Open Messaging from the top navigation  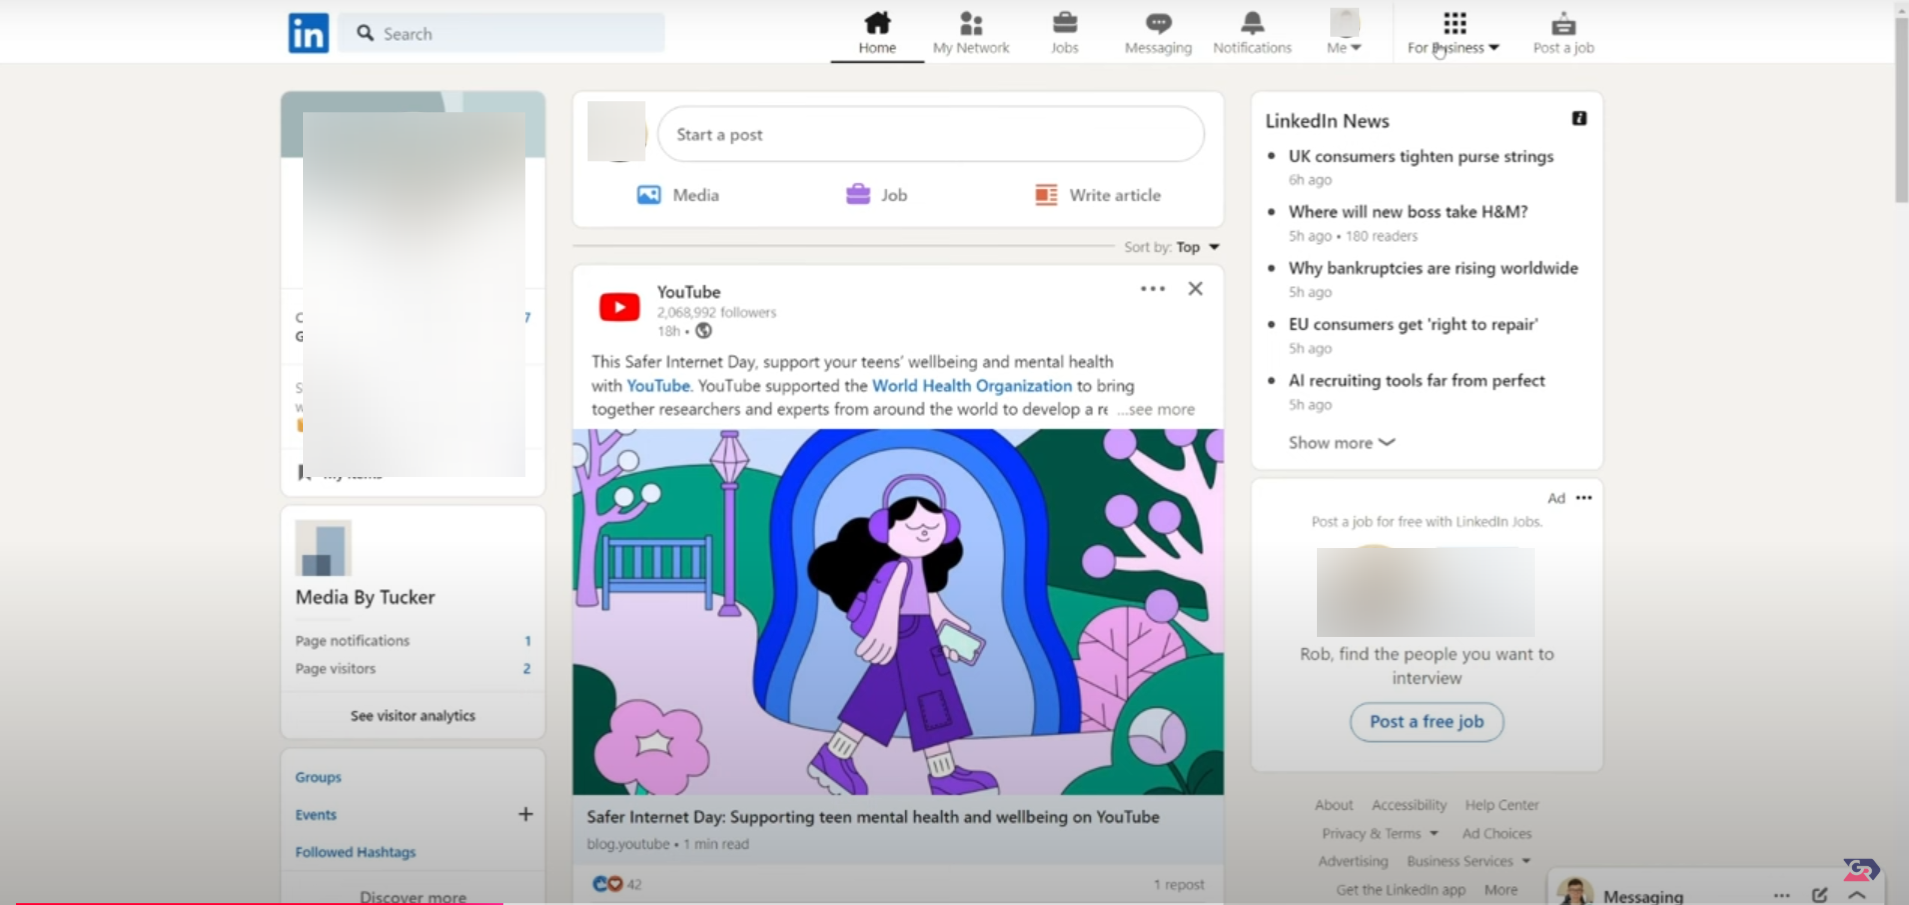point(1158,33)
